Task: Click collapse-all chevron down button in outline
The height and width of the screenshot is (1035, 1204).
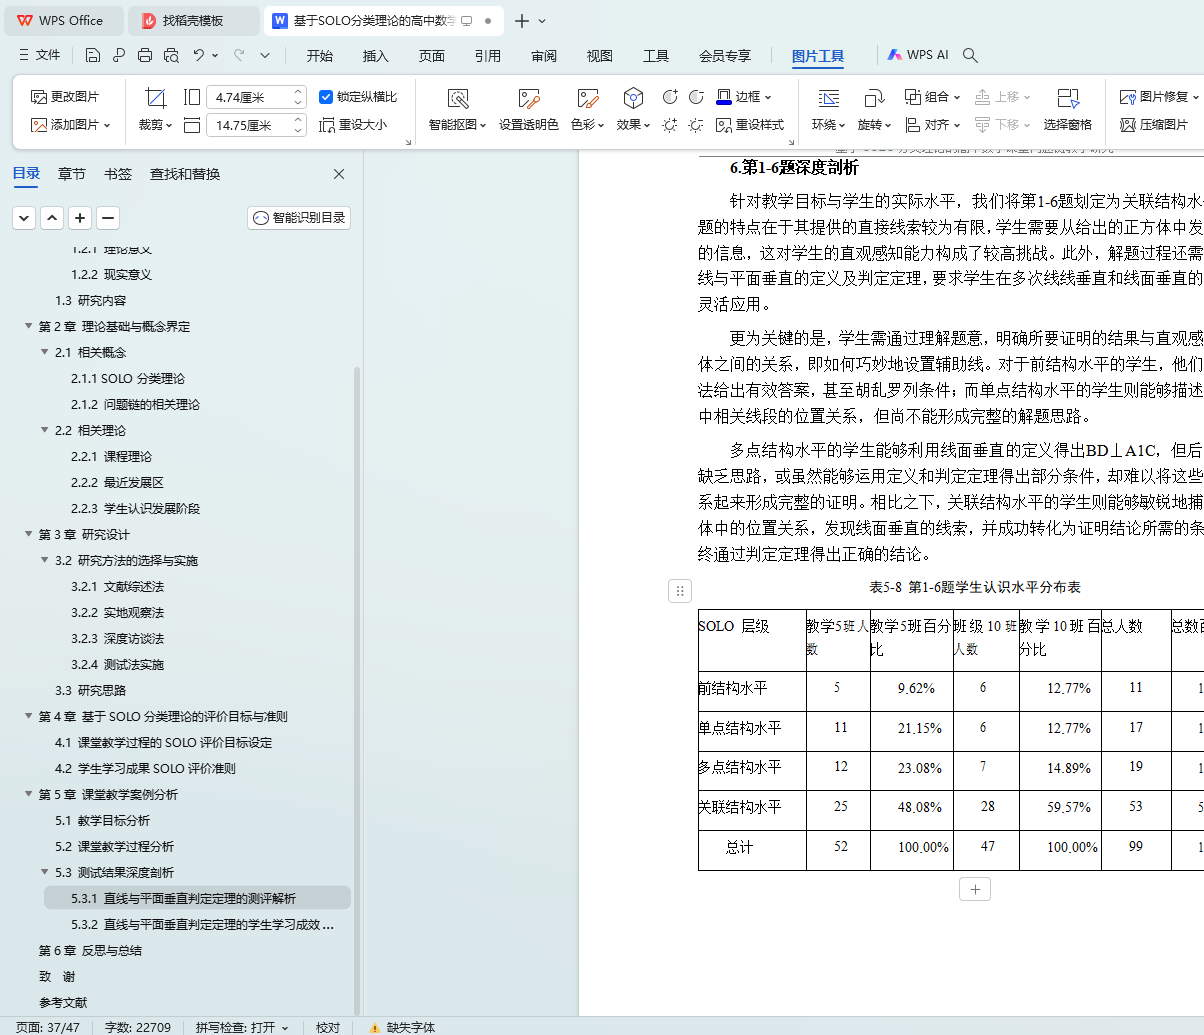Action: point(24,217)
